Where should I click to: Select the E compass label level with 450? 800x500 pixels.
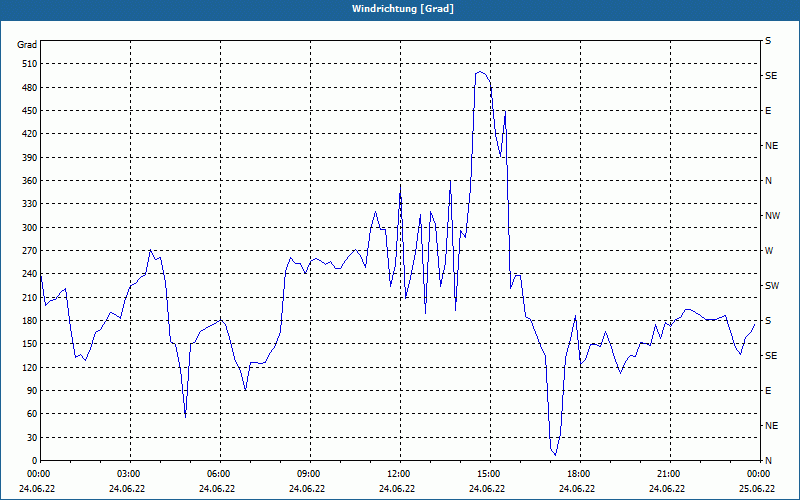click(x=768, y=111)
